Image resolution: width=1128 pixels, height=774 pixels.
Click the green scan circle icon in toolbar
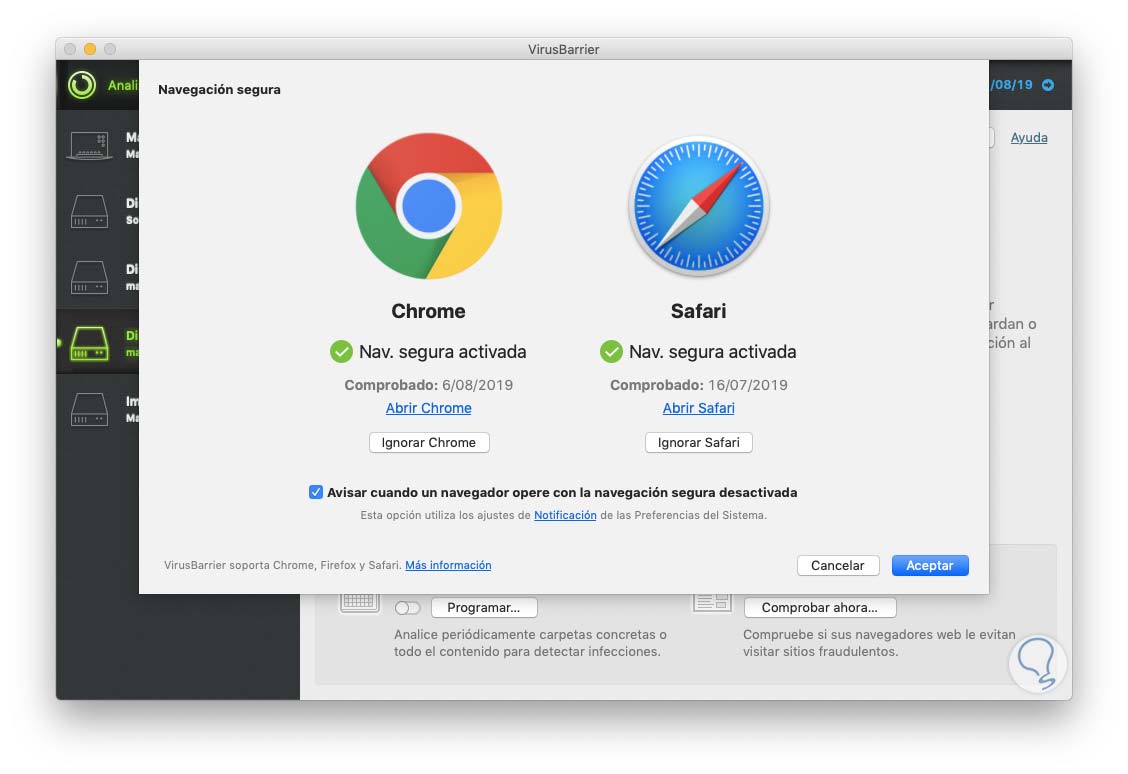(82, 85)
